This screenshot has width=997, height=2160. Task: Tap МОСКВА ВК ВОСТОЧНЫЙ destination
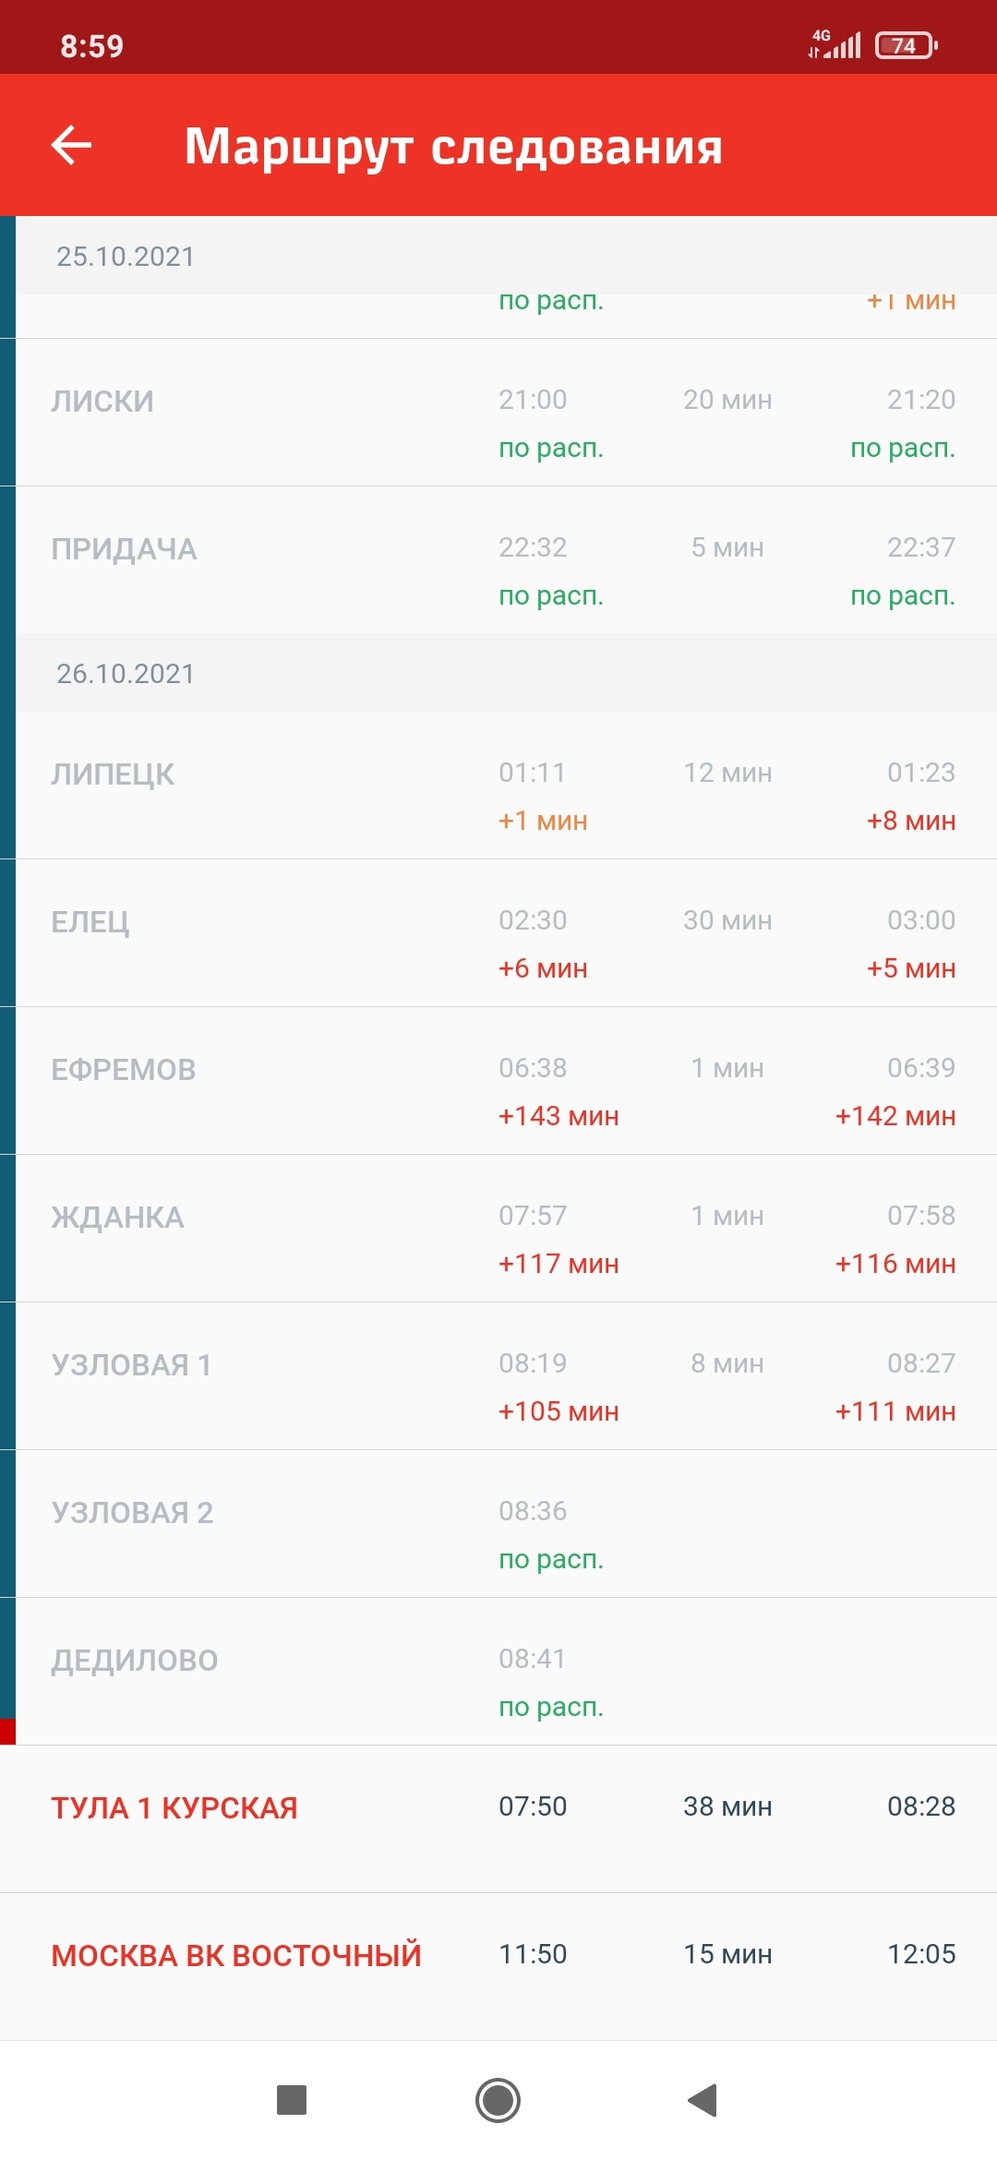pos(236,1956)
